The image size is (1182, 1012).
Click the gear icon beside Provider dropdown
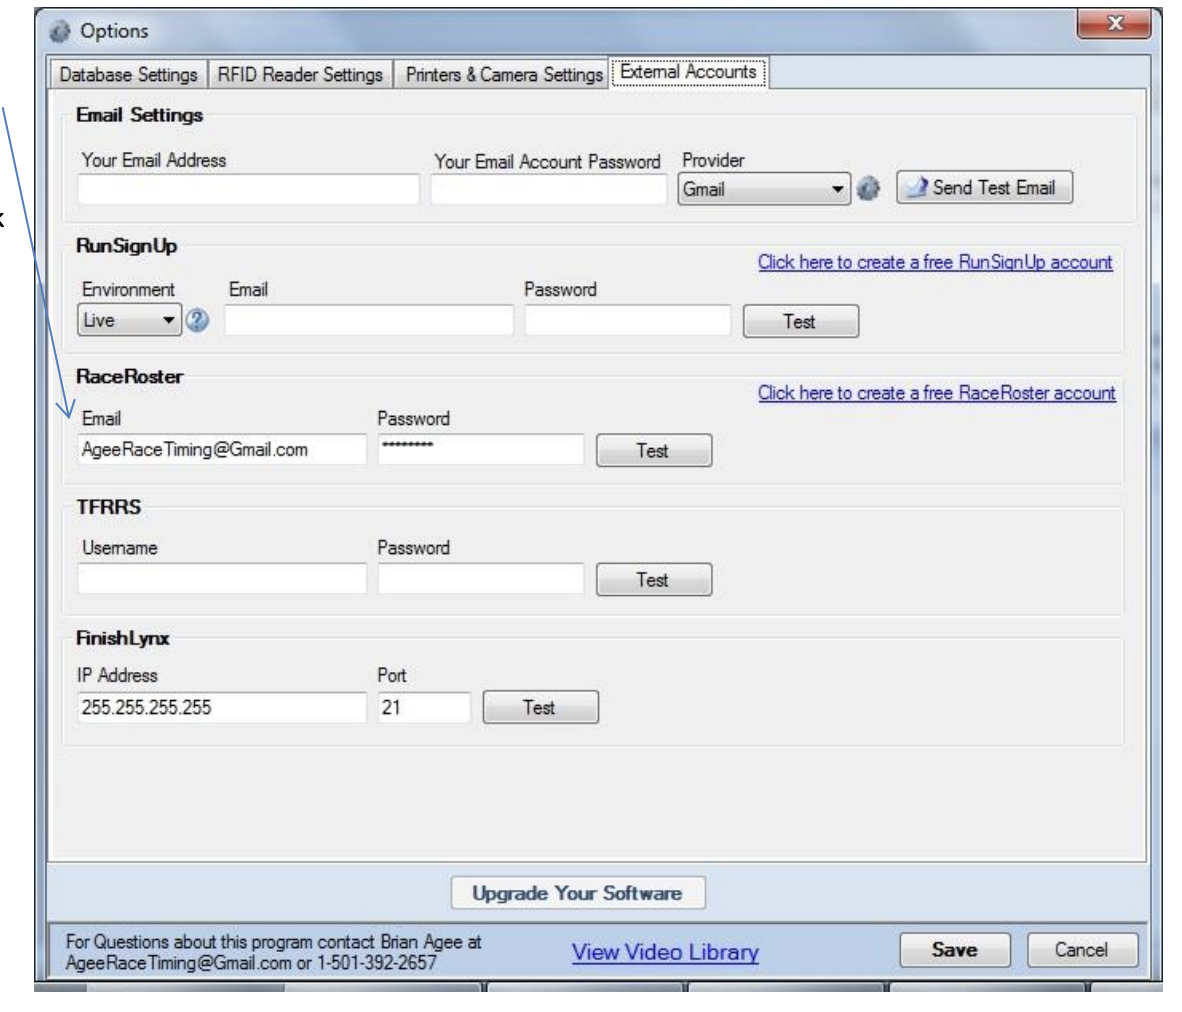pyautogui.click(x=869, y=189)
